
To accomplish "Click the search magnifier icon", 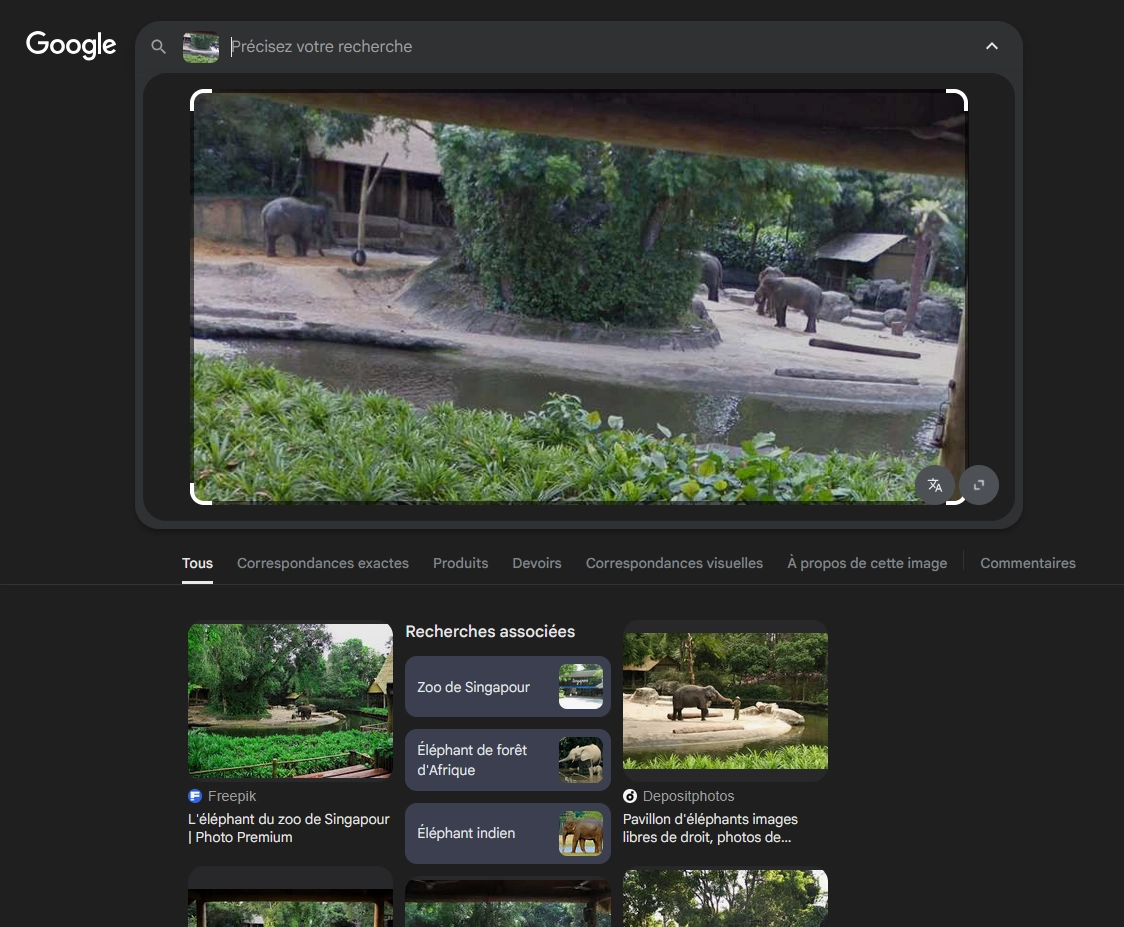I will [x=158, y=46].
